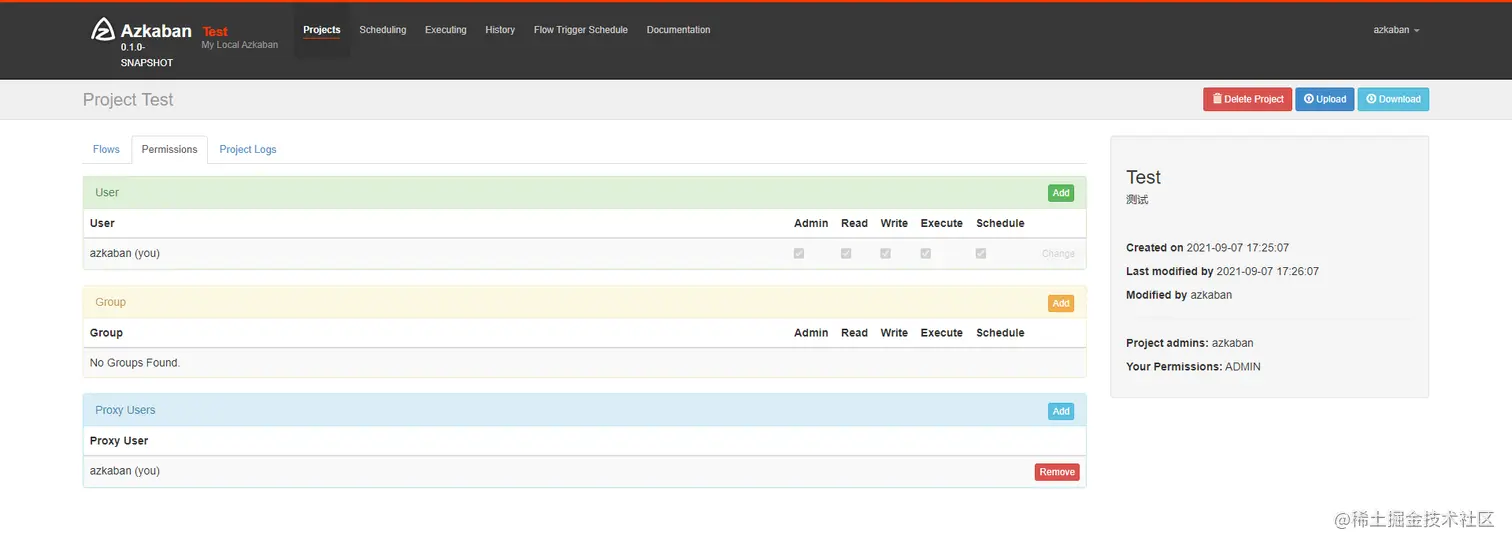
Task: Click the 'Group' panel header title
Action: [110, 302]
